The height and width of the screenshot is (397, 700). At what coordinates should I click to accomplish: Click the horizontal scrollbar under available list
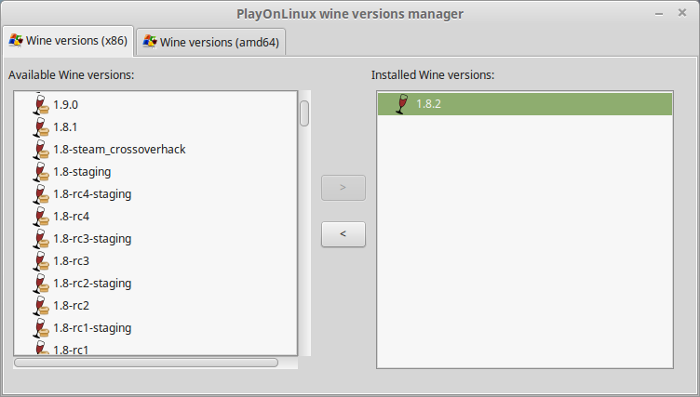(x=146, y=362)
